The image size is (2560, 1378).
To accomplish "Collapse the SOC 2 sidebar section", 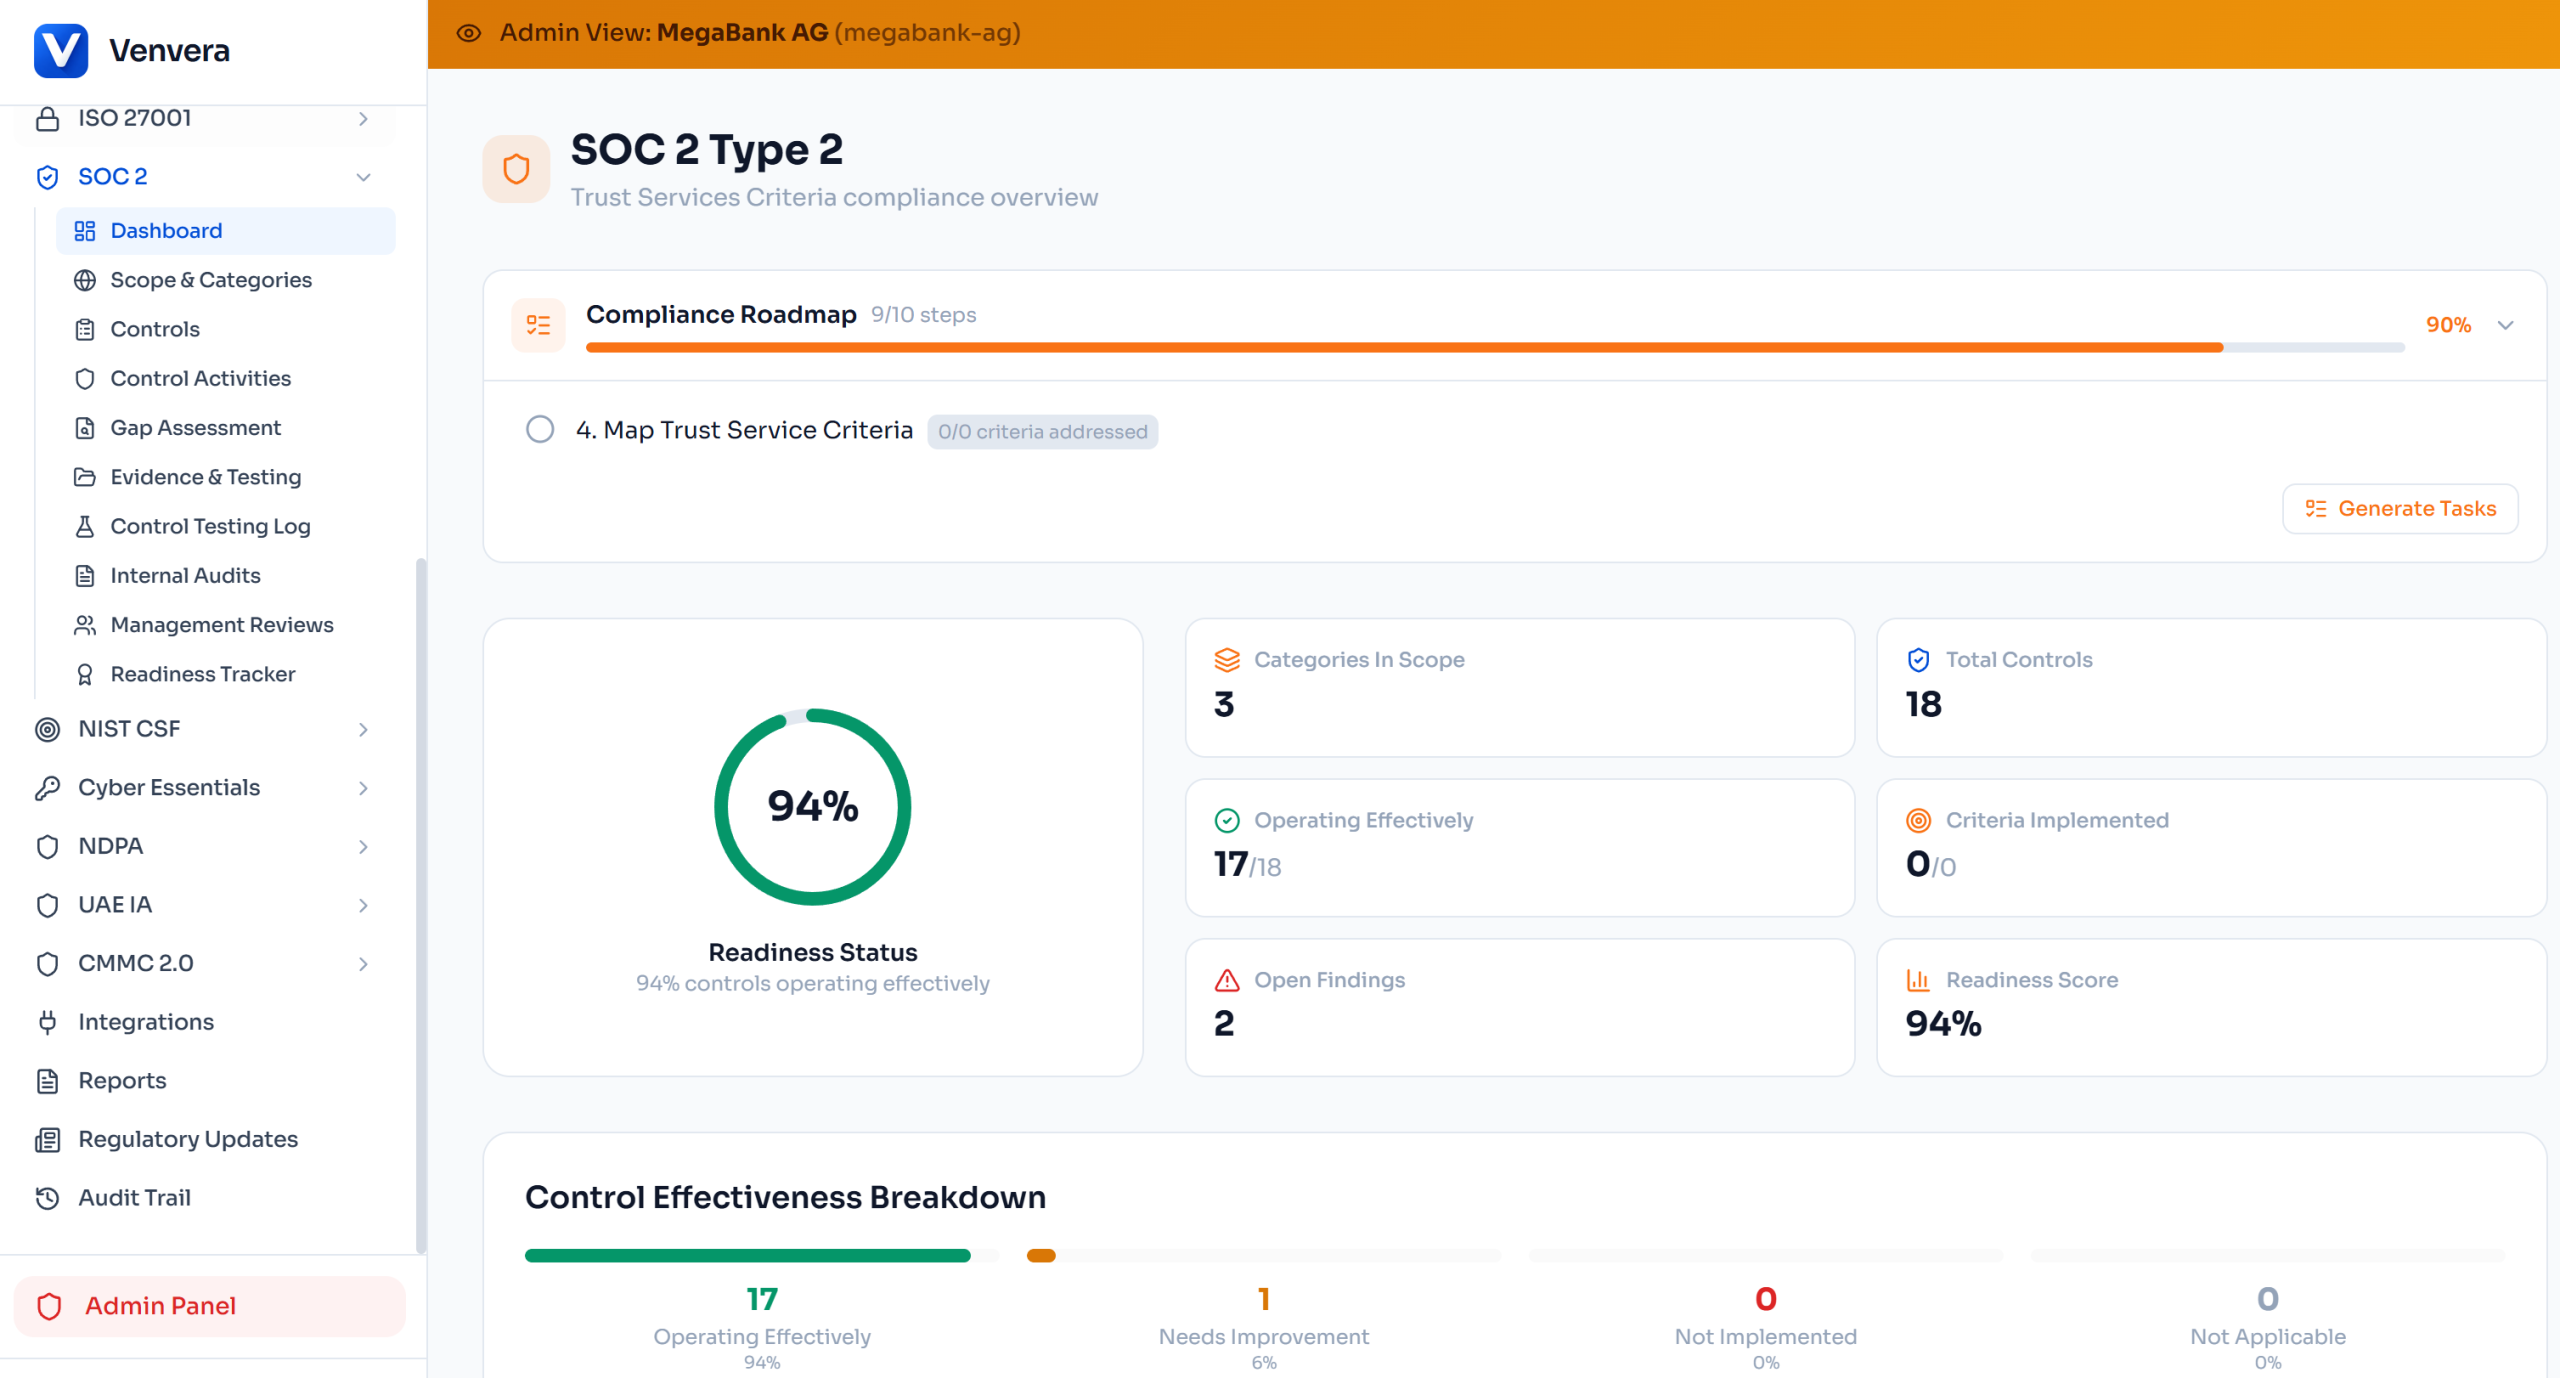I will click(x=363, y=177).
